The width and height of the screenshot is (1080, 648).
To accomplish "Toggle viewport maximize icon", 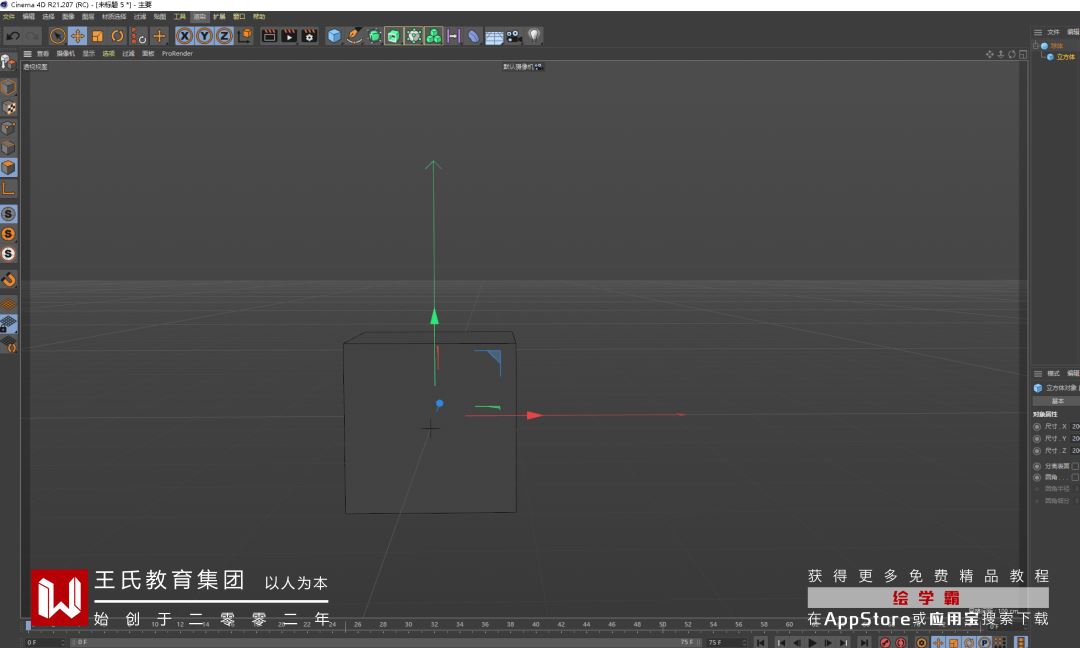I will coord(1023,54).
